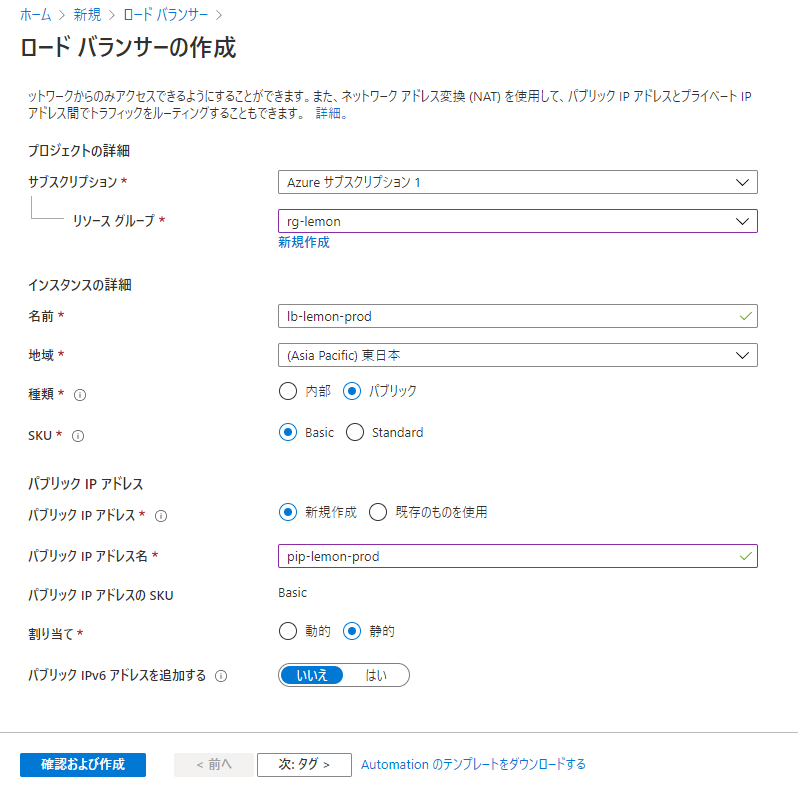Image resolution: width=798 pixels, height=795 pixels.
Task: Show info tooltip for パブリック IP アドレス
Action: pos(161,516)
